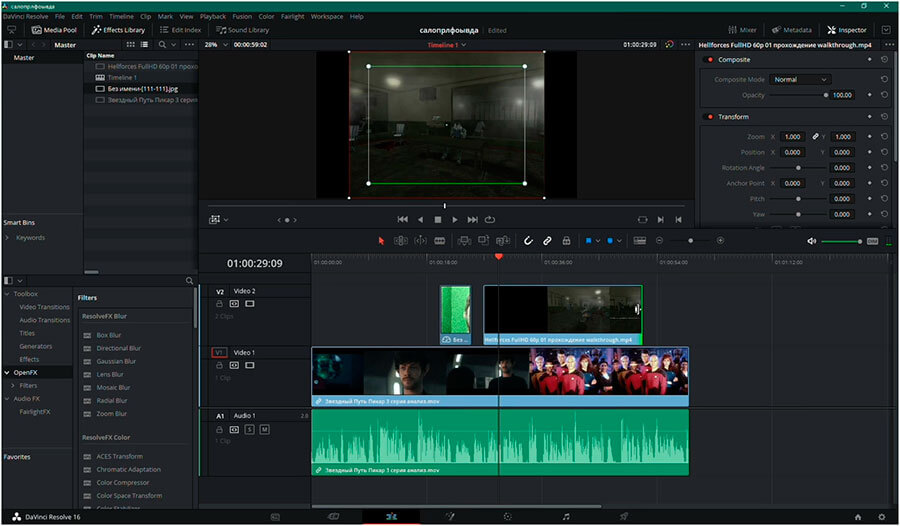This screenshot has height=526, width=900.
Task: Toggle Loop playback button
Action: (x=490, y=219)
